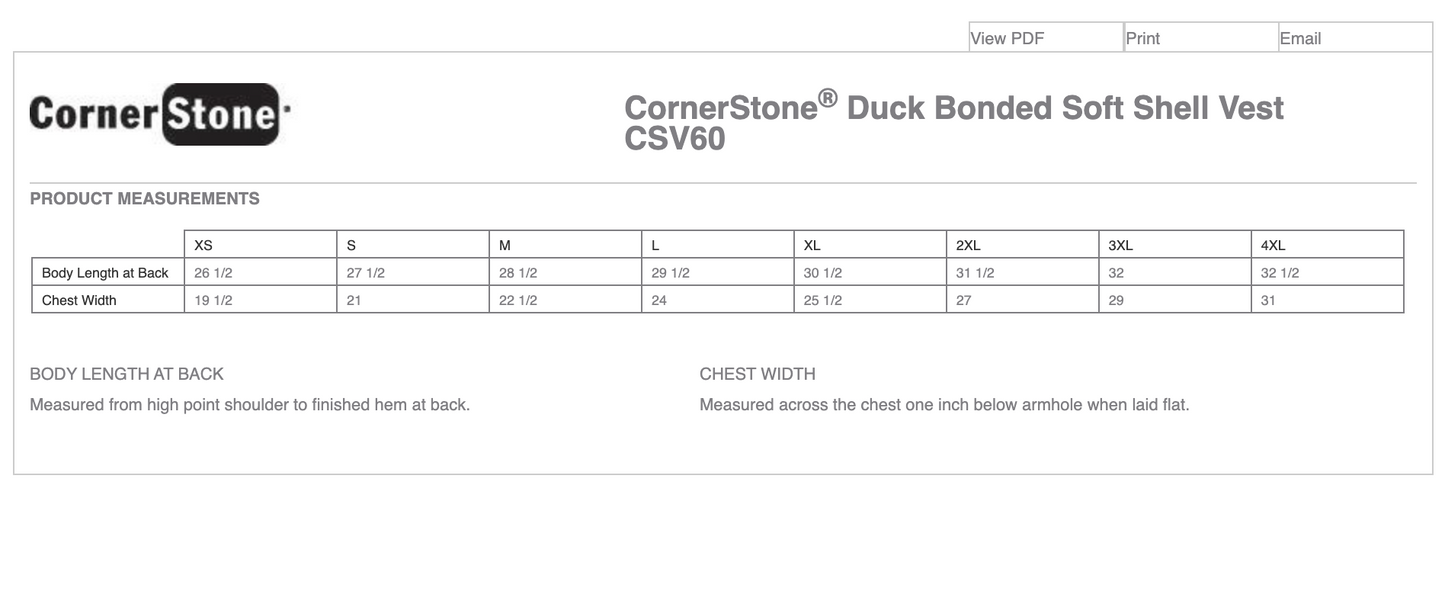This screenshot has width=1445, height=604.
Task: Click the BODY LENGTH AT BACK section heading
Action: click(x=126, y=373)
